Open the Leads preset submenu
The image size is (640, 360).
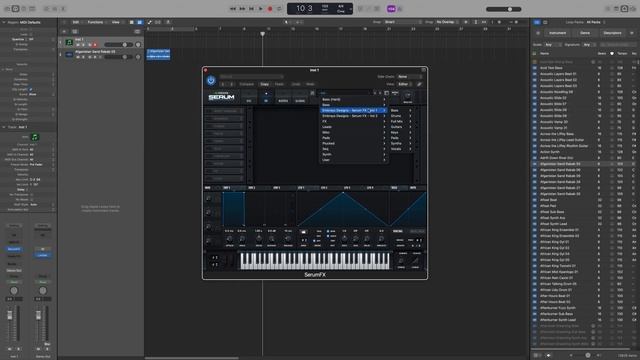click(353, 127)
